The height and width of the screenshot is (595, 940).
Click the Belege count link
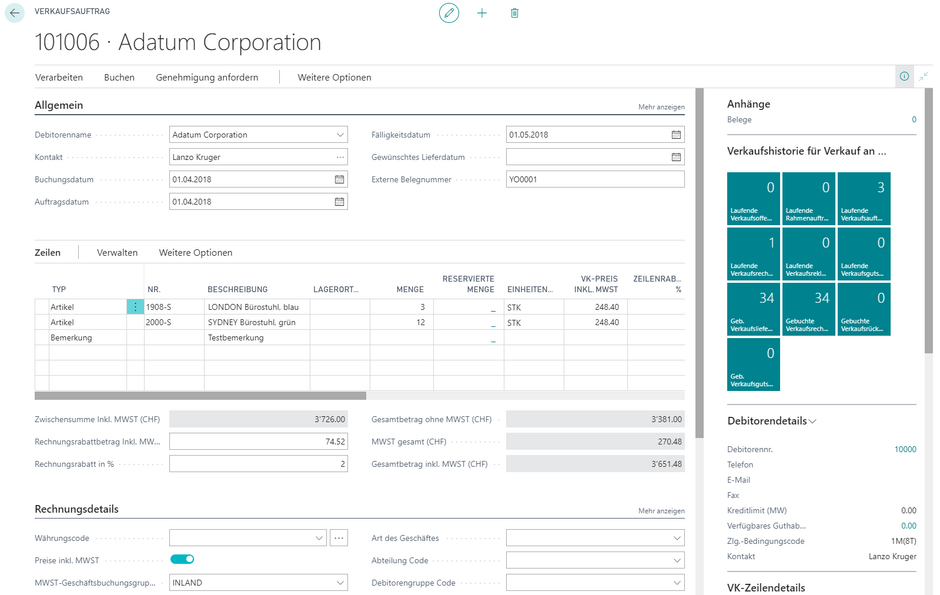click(914, 119)
